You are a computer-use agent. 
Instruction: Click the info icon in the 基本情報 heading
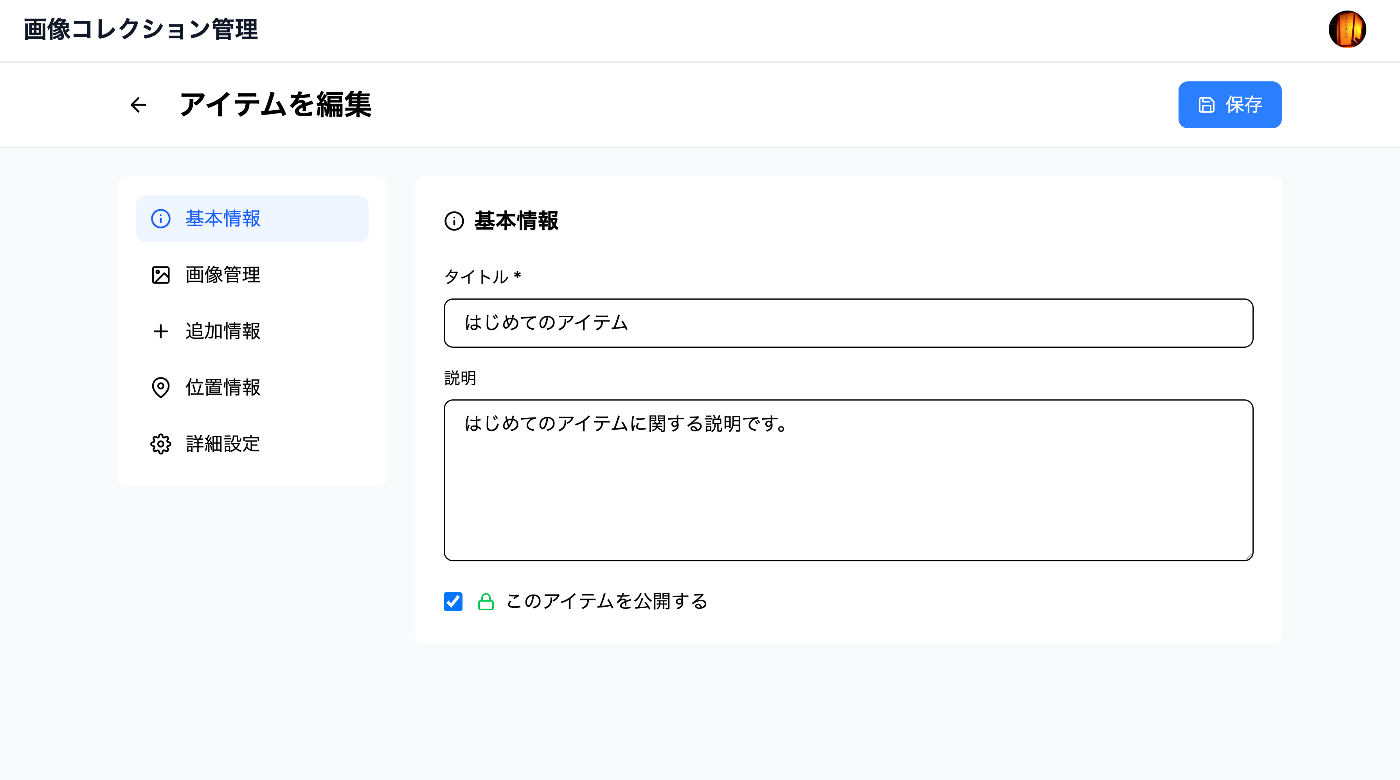point(454,221)
